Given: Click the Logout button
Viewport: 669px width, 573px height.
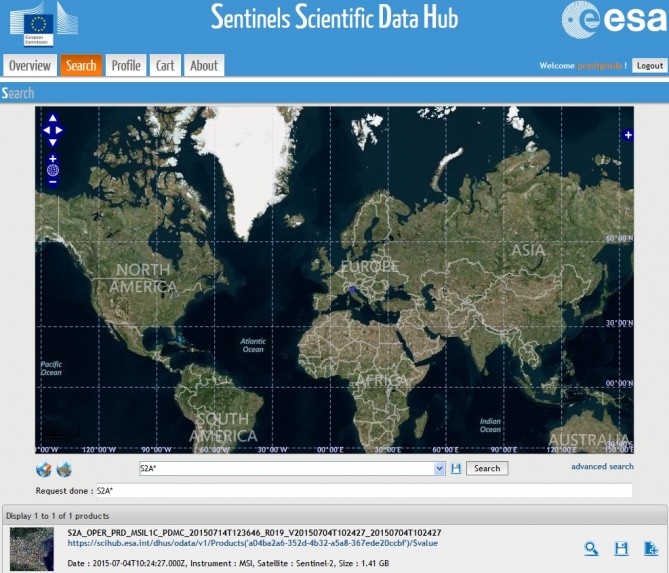Looking at the screenshot, I should 649,66.
